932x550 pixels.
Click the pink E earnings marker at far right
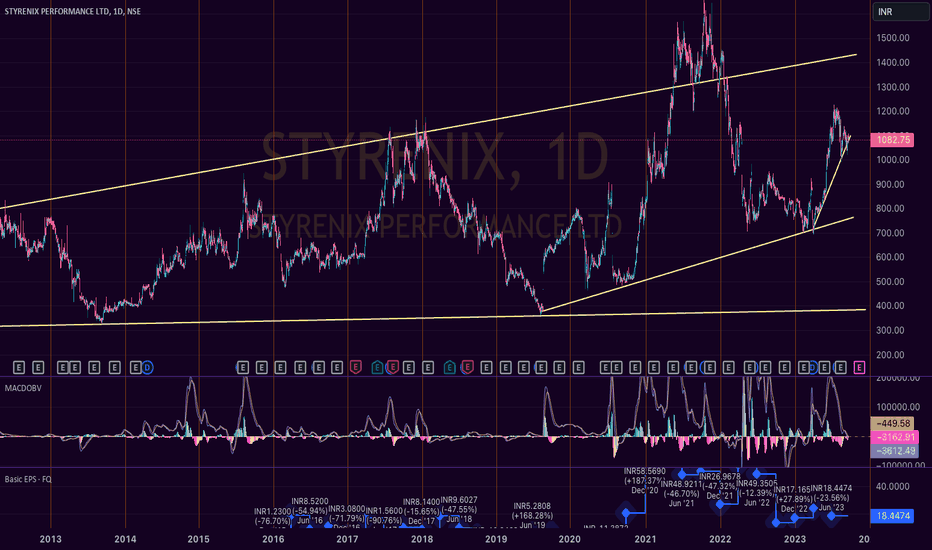coord(859,367)
